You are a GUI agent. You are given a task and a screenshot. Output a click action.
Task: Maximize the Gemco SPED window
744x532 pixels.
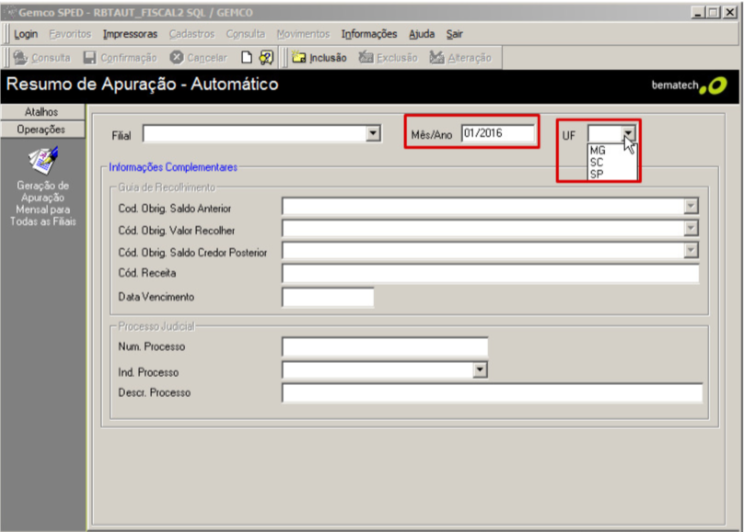coord(713,12)
